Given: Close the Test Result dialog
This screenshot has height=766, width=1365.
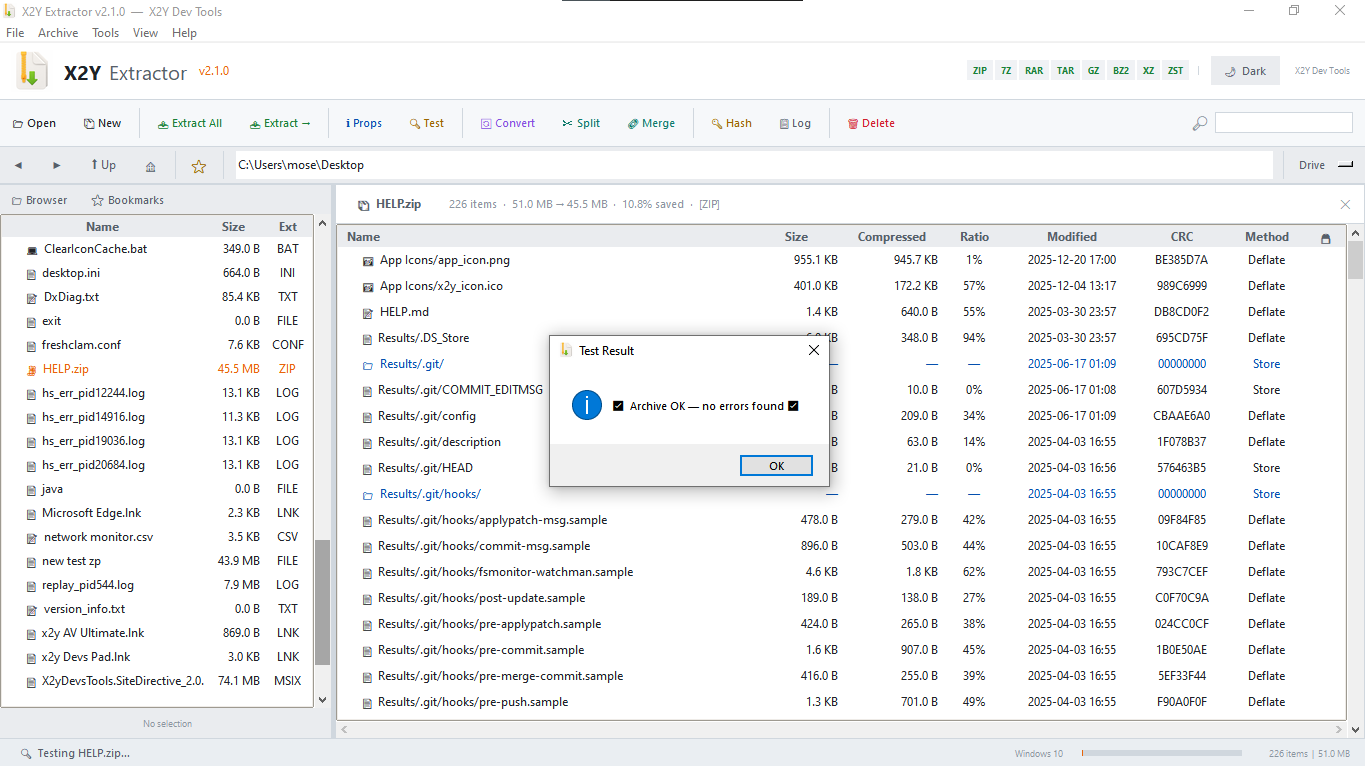Looking at the screenshot, I should tap(813, 351).
